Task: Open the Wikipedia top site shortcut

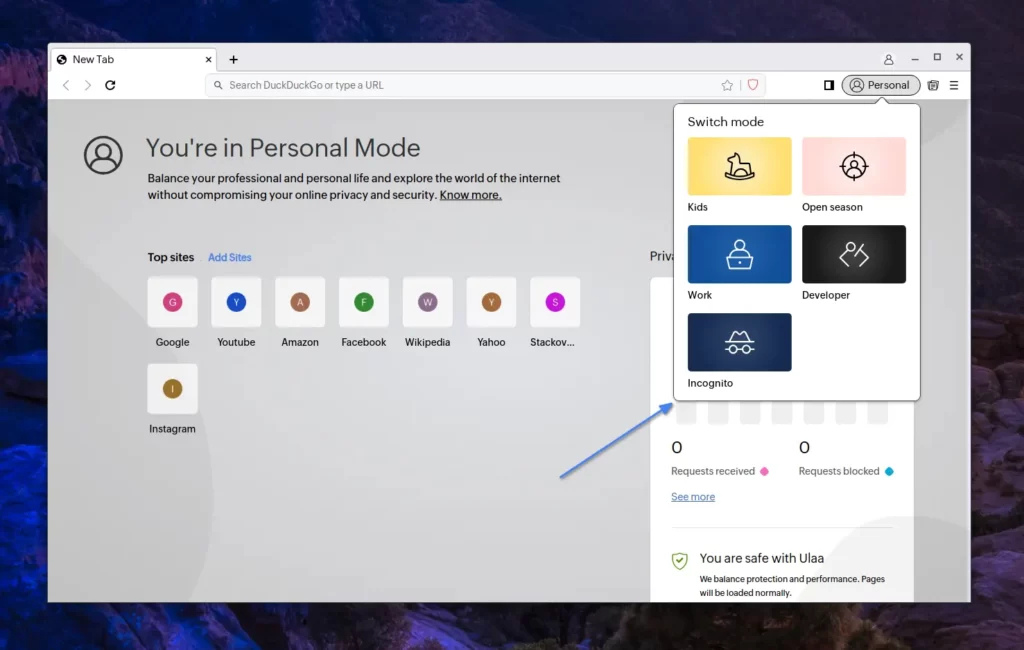Action: pos(427,303)
